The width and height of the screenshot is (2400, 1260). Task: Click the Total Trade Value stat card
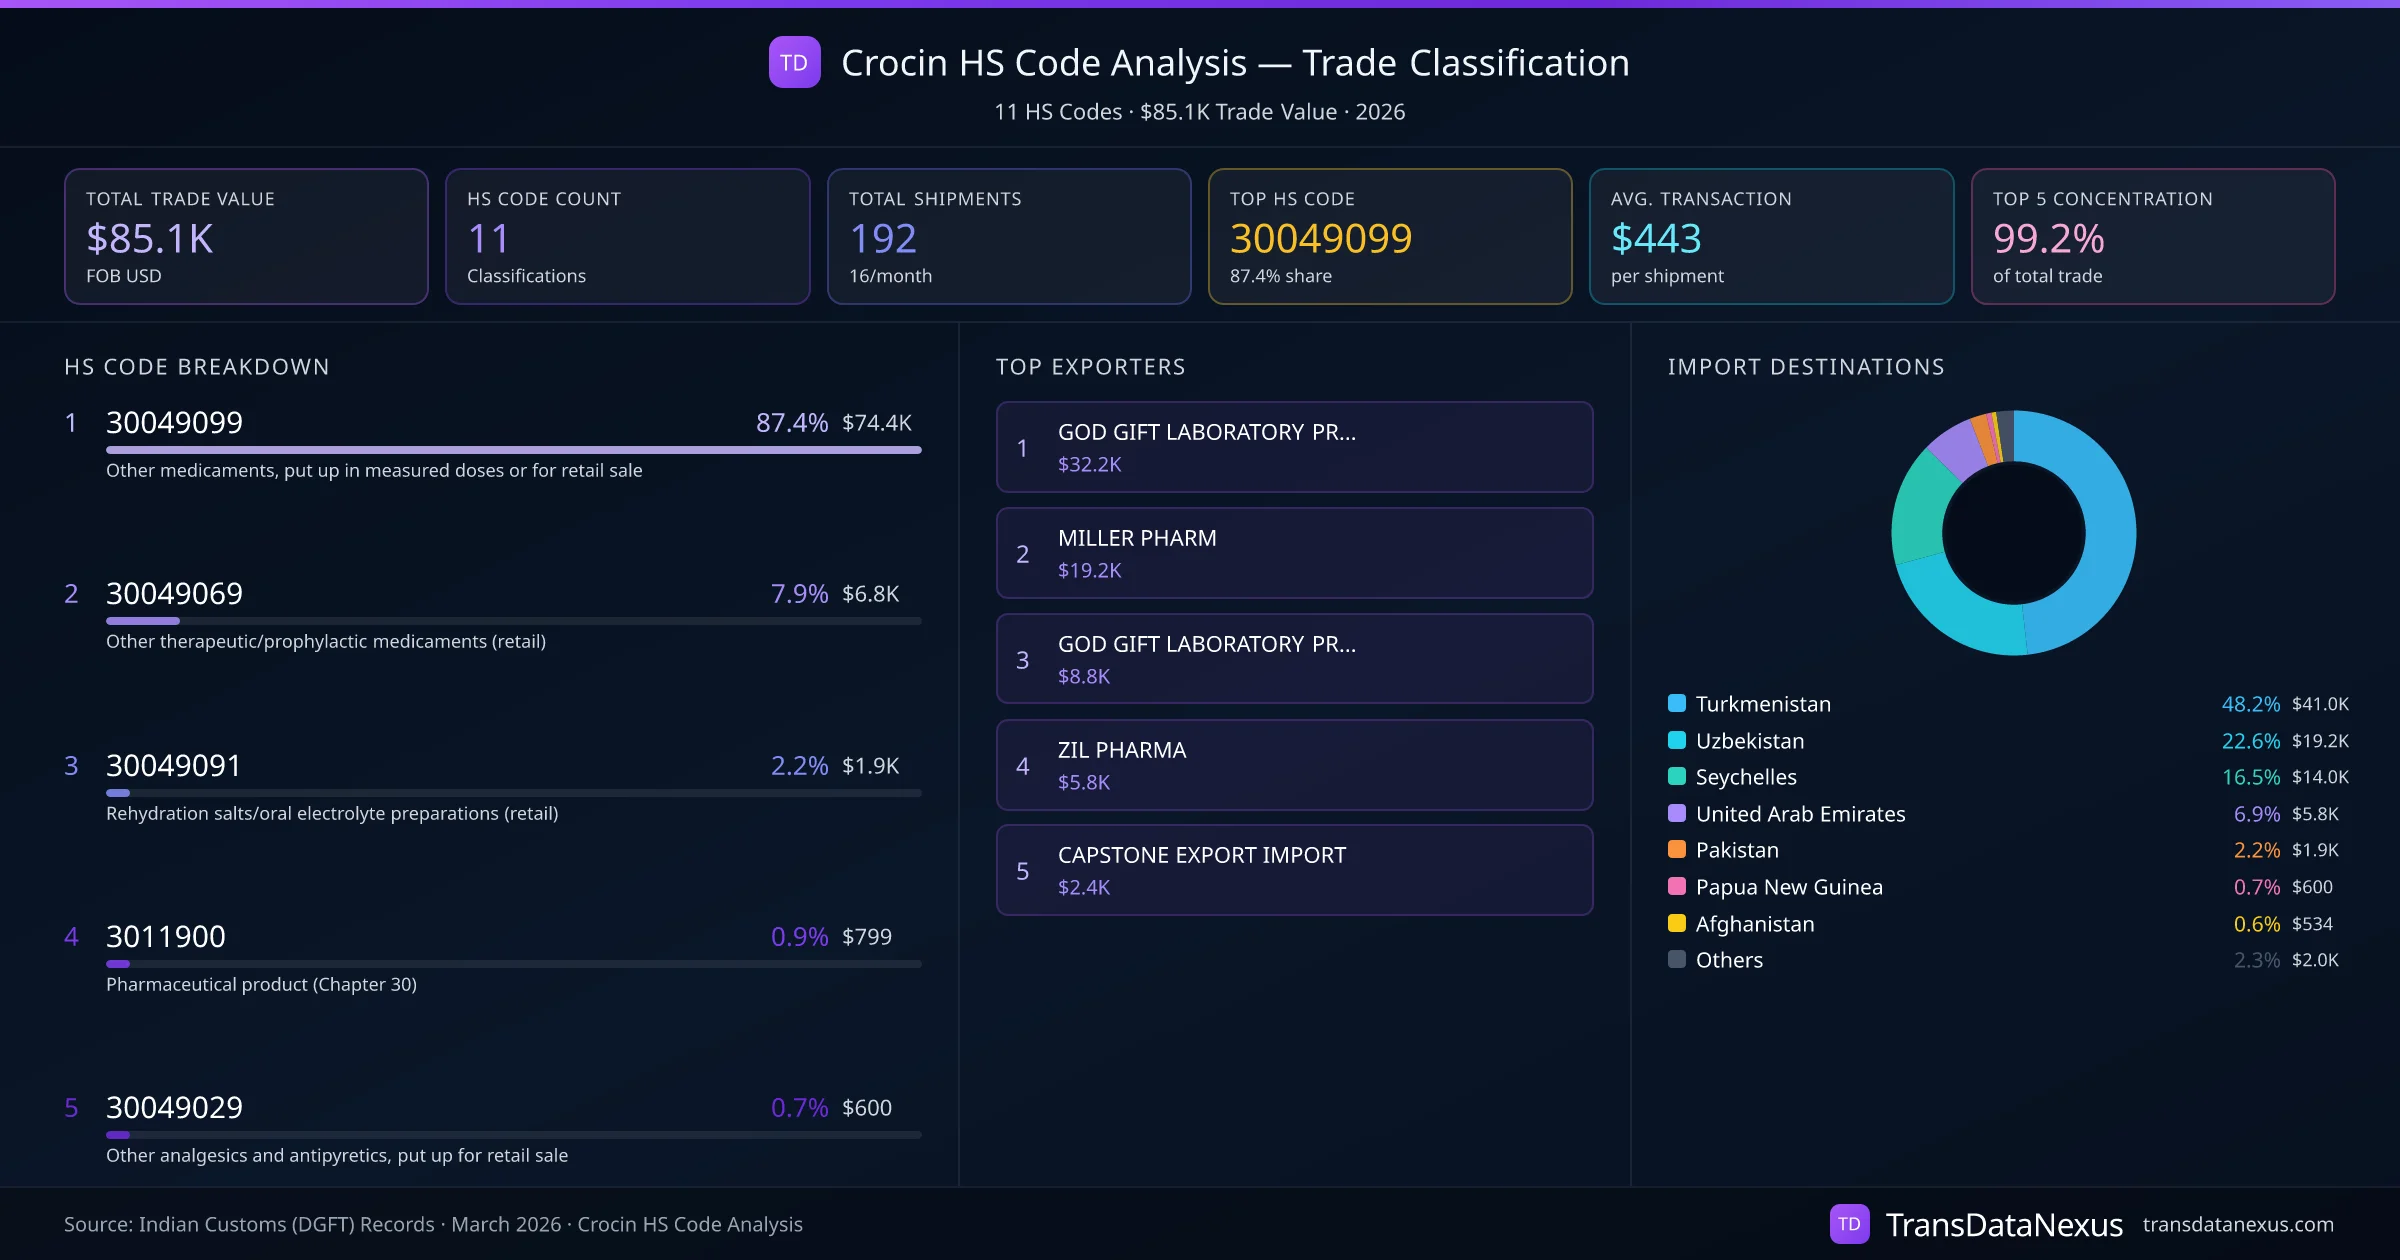[x=246, y=236]
